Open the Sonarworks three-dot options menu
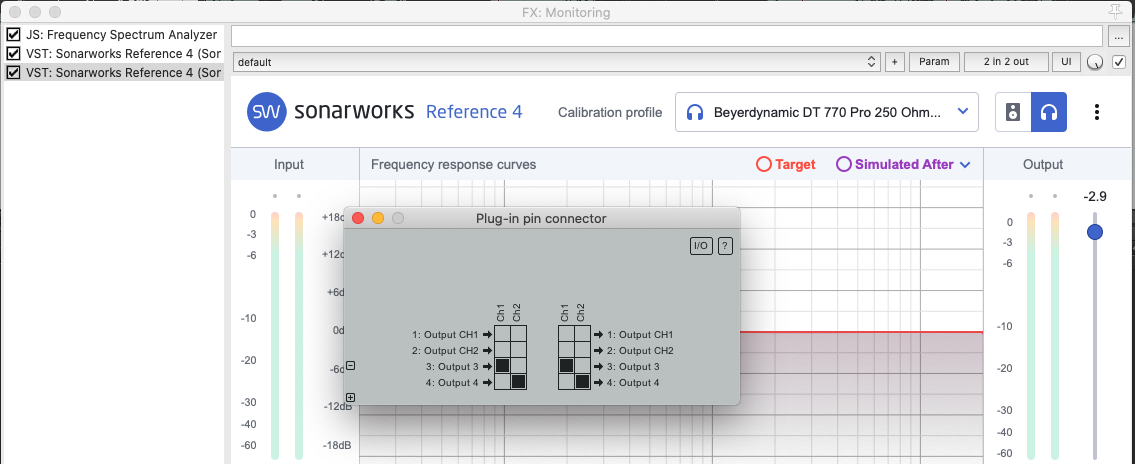This screenshot has width=1135, height=464. pos(1097,112)
